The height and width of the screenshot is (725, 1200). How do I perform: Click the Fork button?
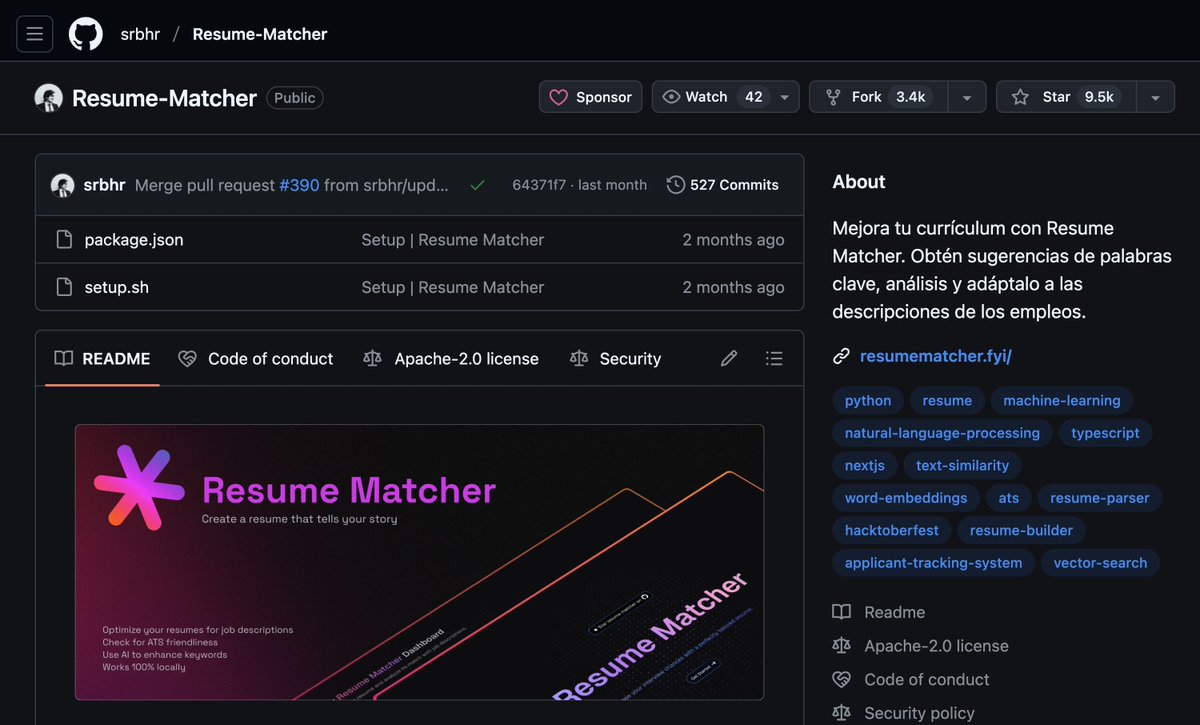878,97
